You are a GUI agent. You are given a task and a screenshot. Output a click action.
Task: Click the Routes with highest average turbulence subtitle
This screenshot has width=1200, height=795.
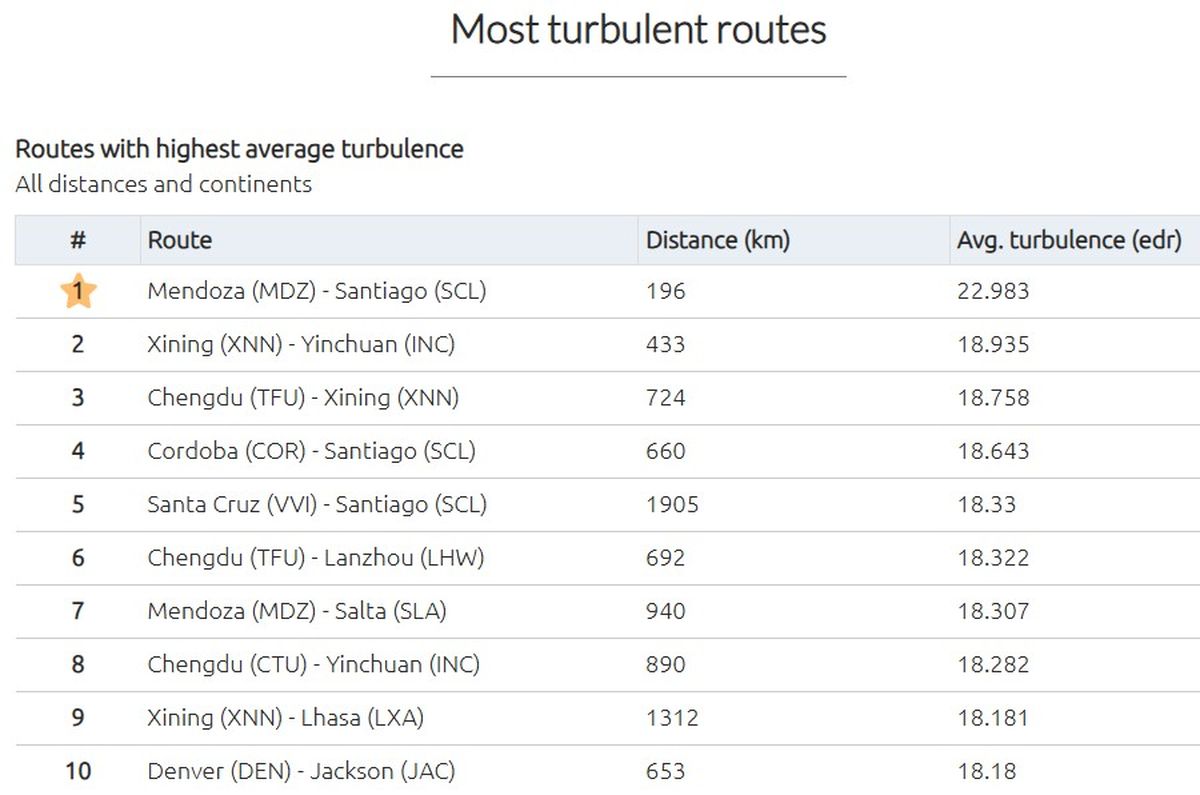pyautogui.click(x=240, y=149)
